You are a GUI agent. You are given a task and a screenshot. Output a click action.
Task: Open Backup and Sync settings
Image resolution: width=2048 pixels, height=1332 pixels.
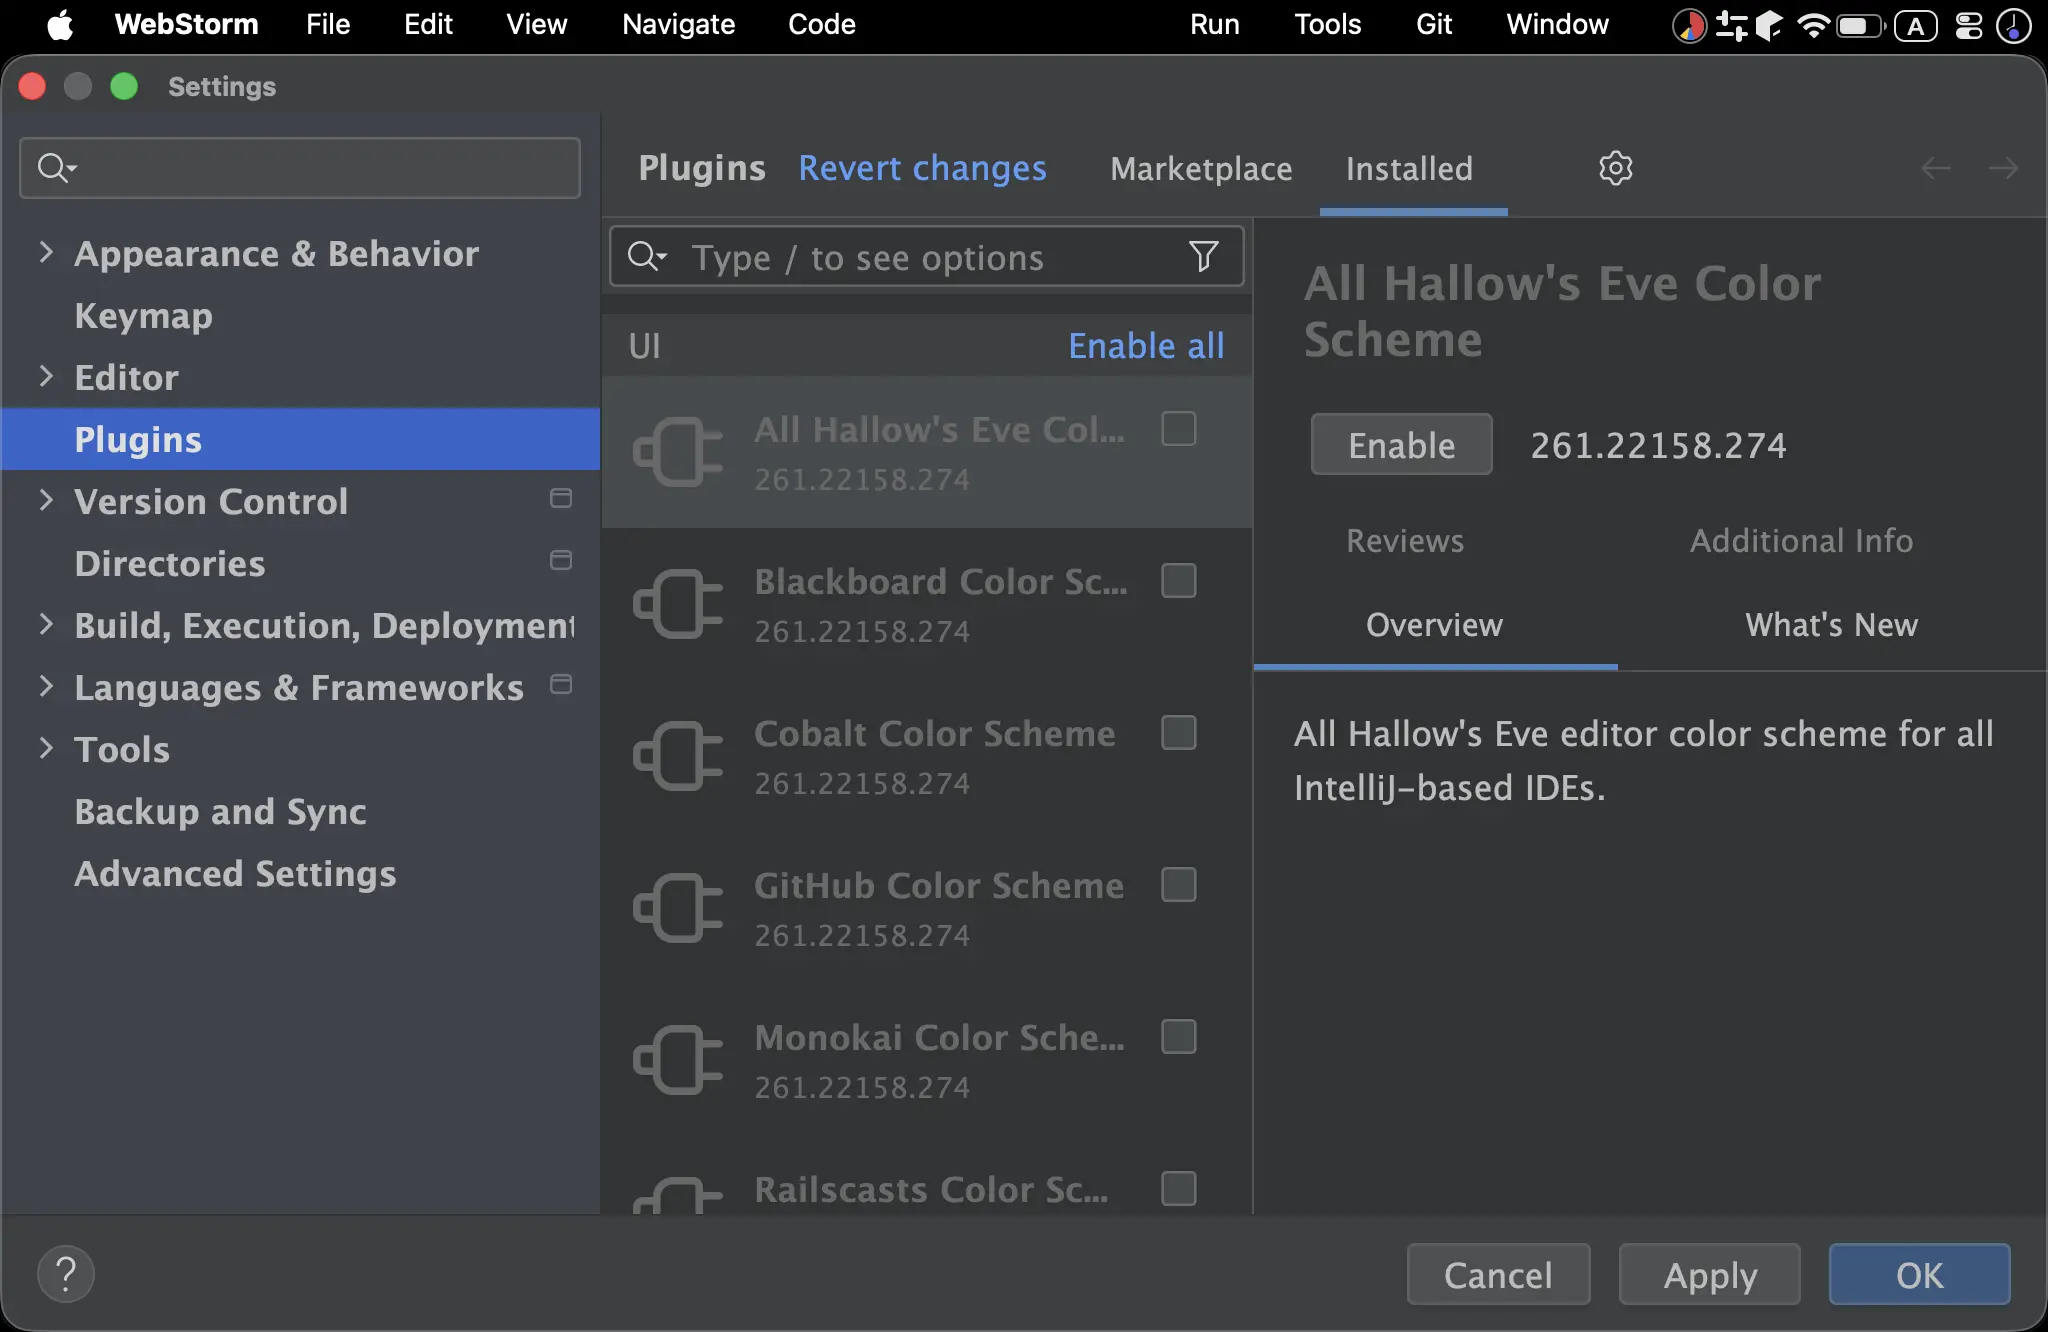click(x=301, y=811)
